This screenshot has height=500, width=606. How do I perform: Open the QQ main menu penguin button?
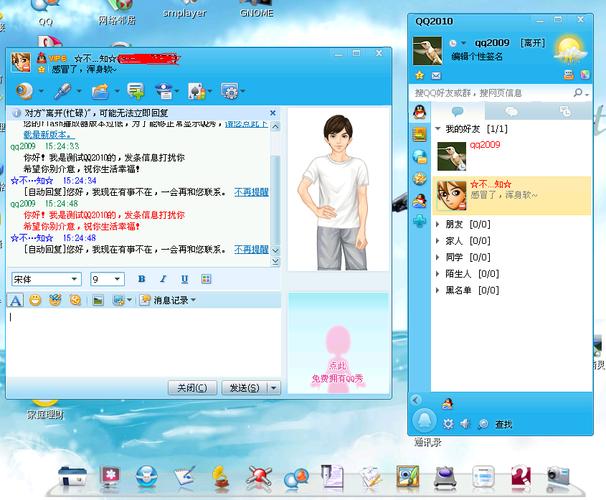click(425, 420)
